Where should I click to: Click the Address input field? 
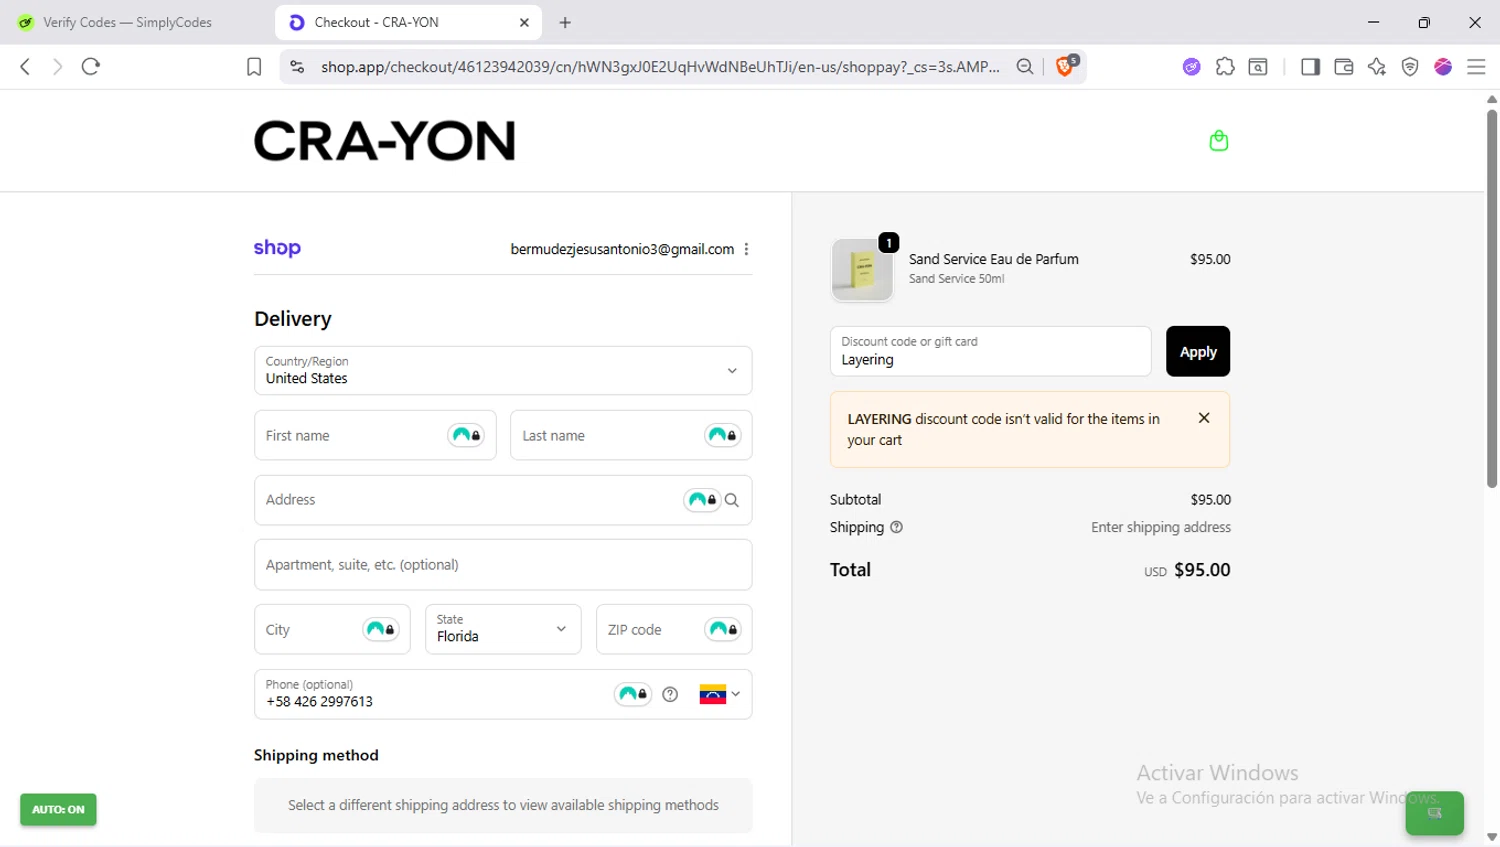coord(503,500)
